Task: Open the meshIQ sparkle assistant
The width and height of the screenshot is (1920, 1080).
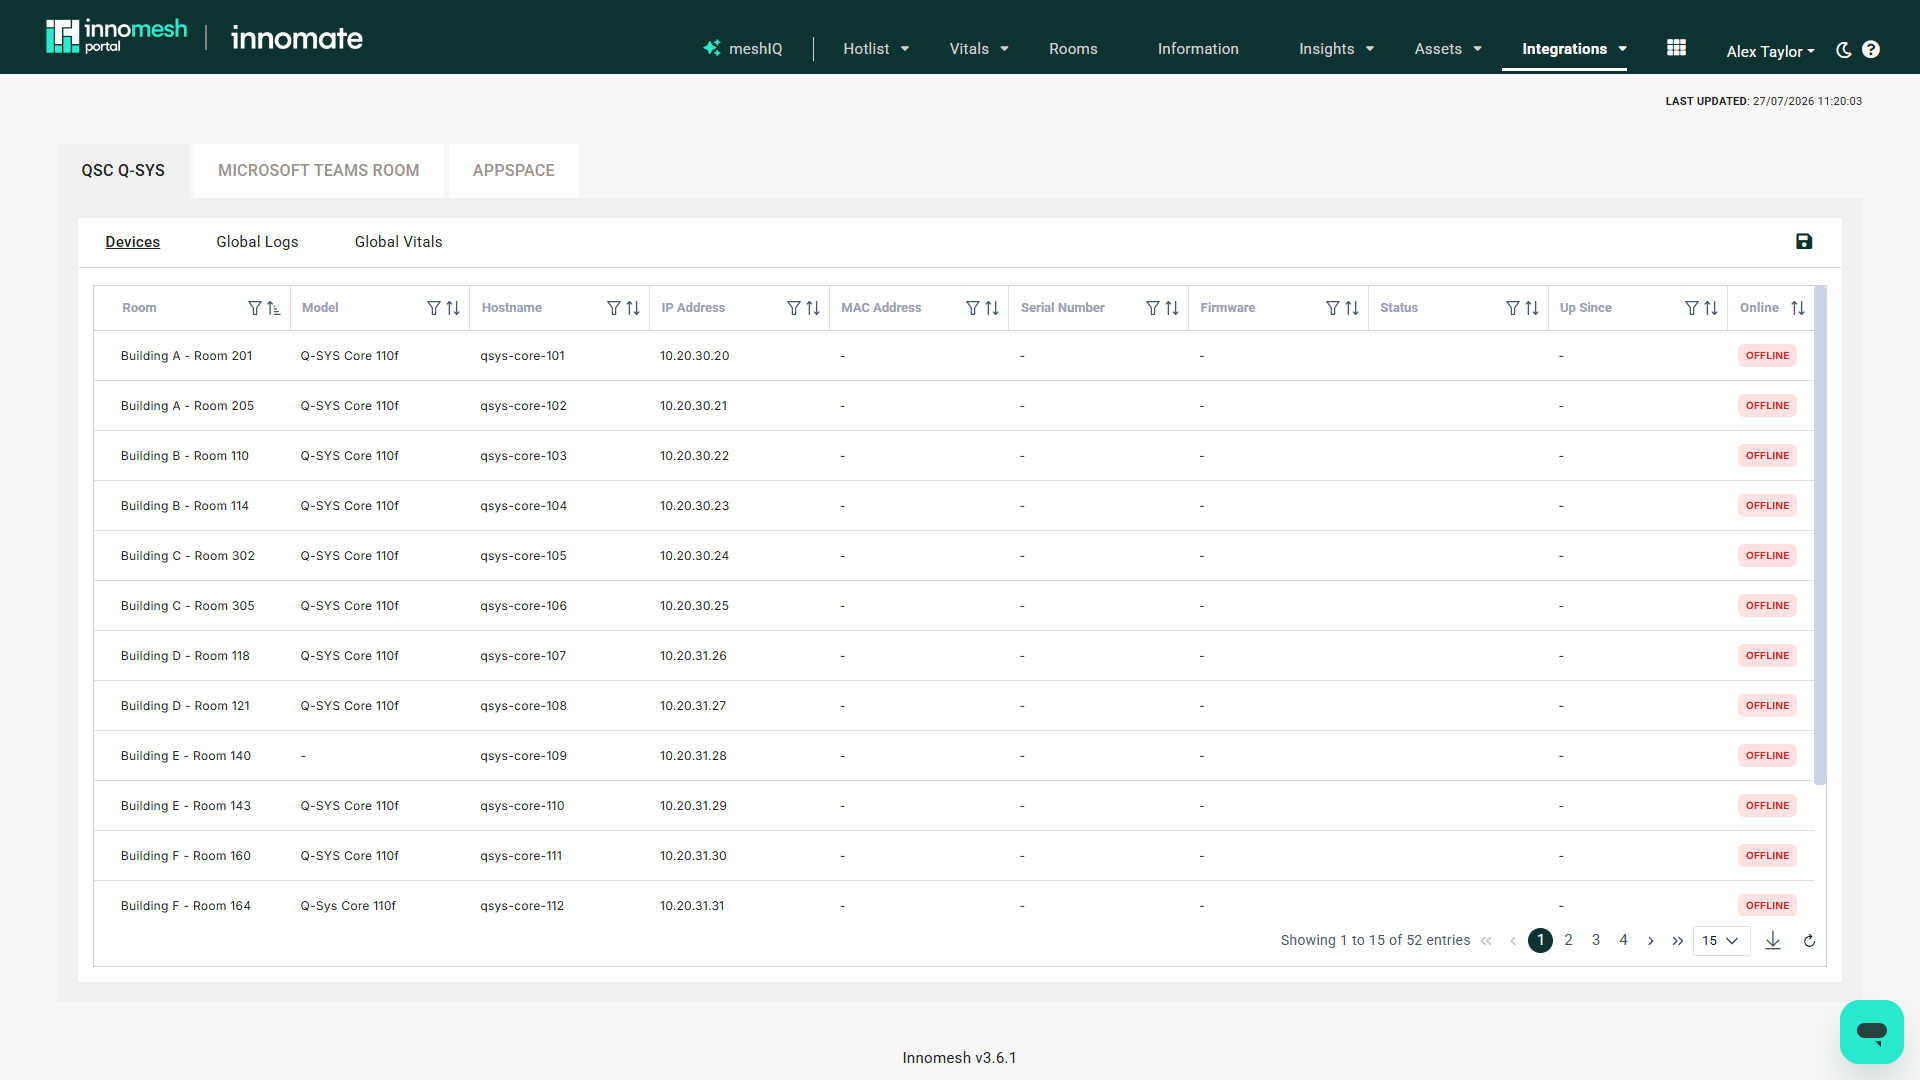Action: [x=742, y=48]
